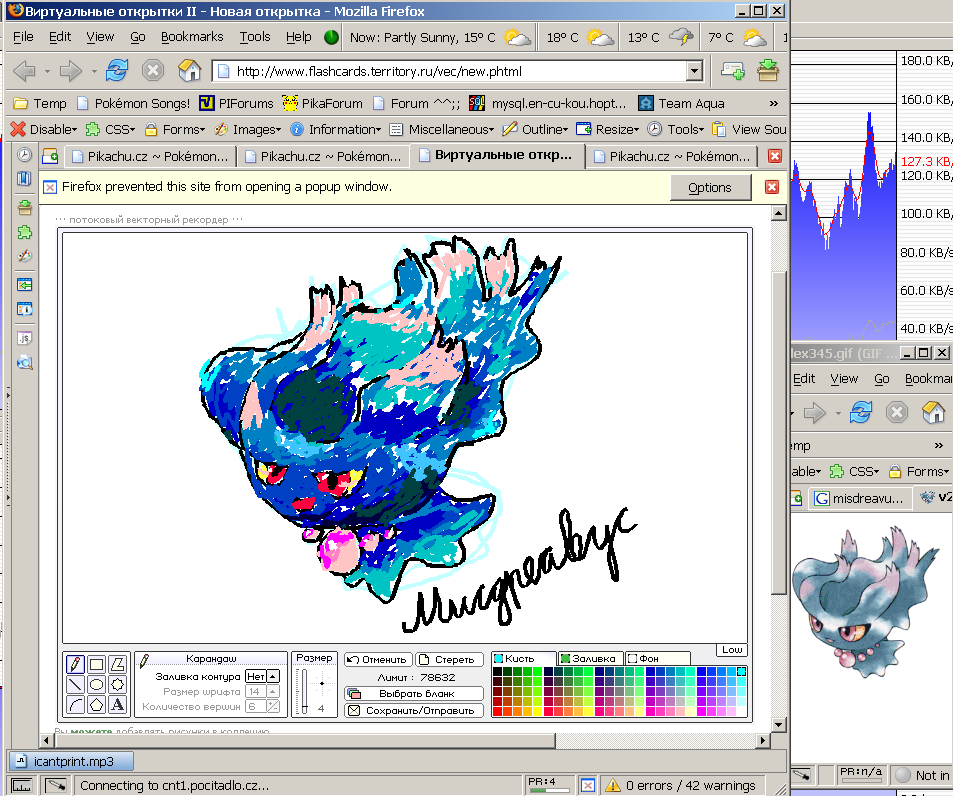Select the curve arc tool

coord(75,705)
